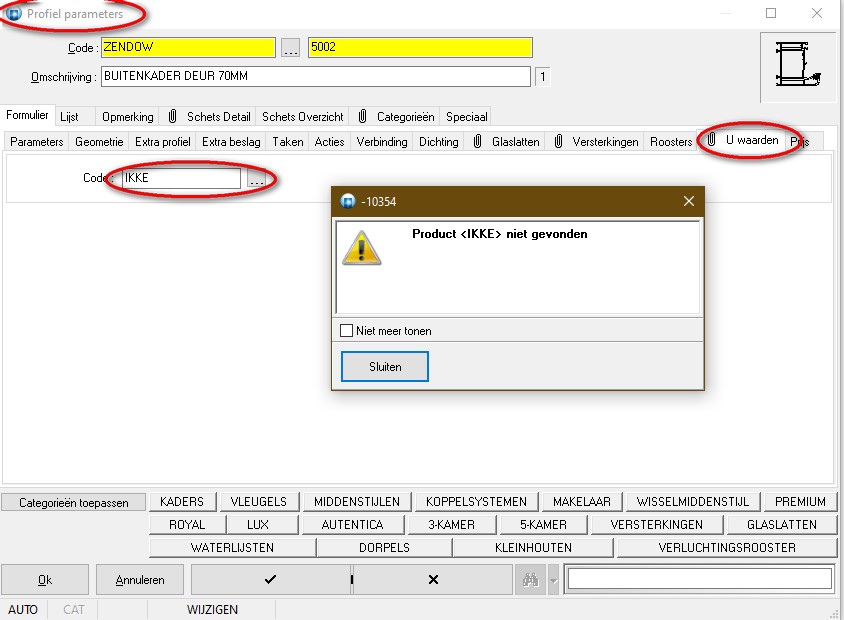Click the DORPELS category button
Viewport: 844px width, 620px height.
click(x=384, y=548)
